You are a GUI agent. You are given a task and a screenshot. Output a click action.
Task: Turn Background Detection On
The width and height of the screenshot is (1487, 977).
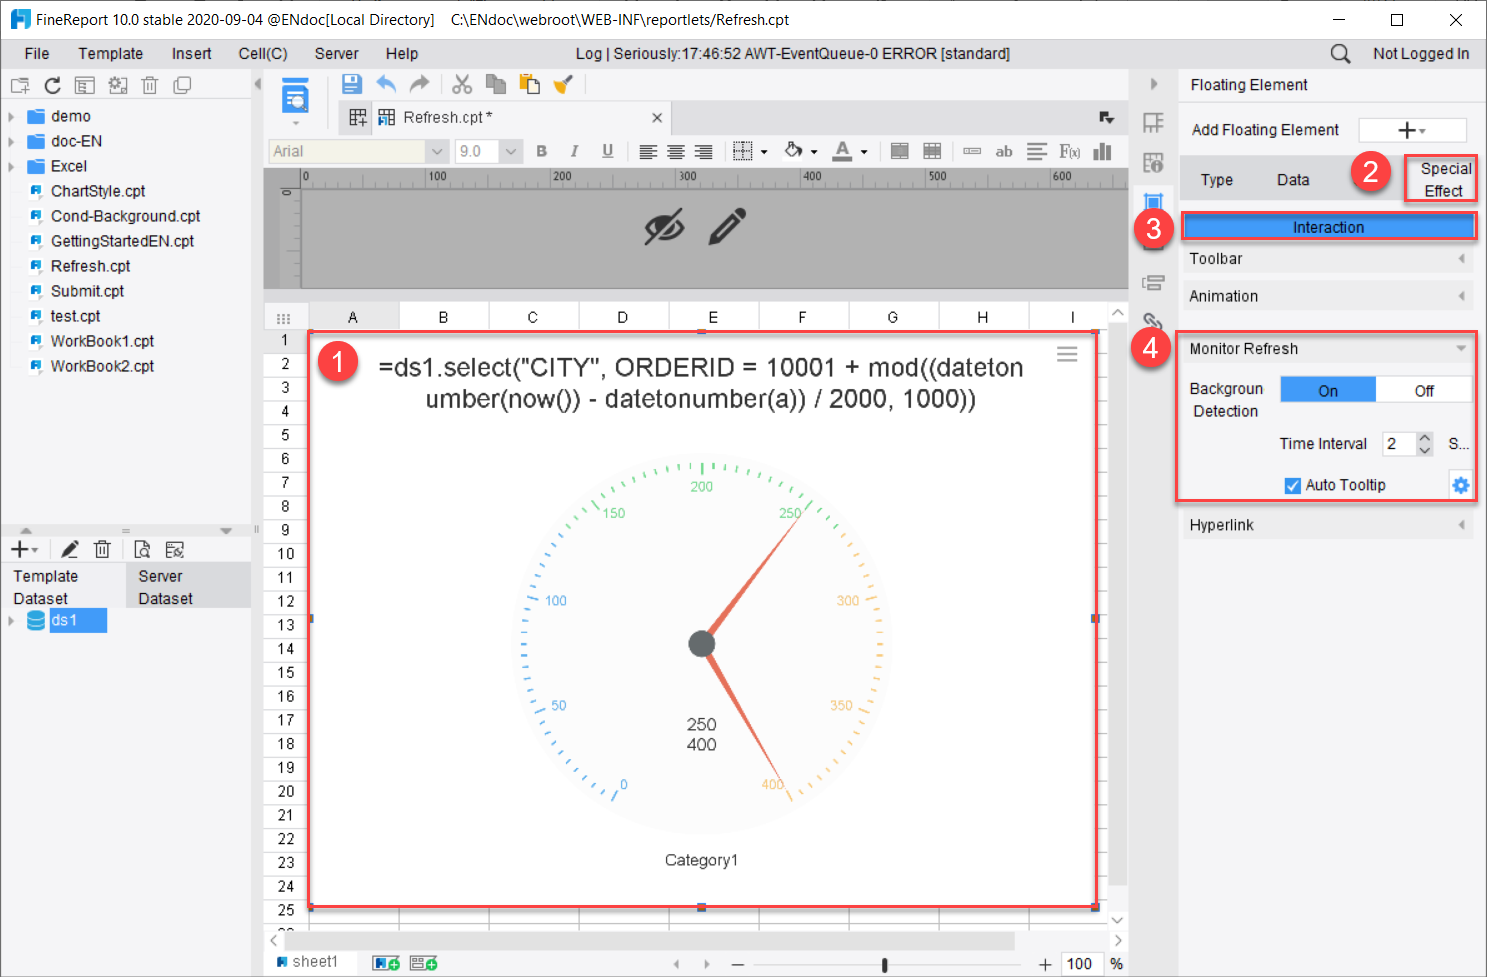[1328, 390]
